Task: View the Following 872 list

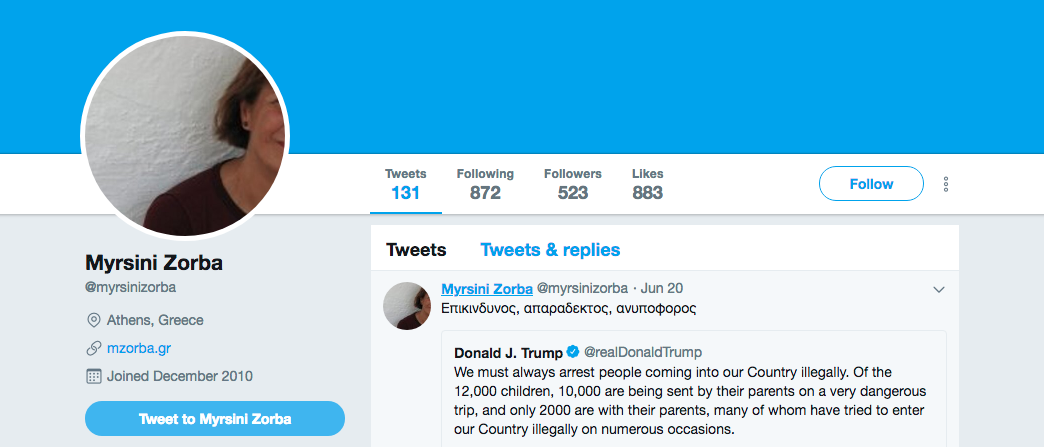Action: (485, 184)
